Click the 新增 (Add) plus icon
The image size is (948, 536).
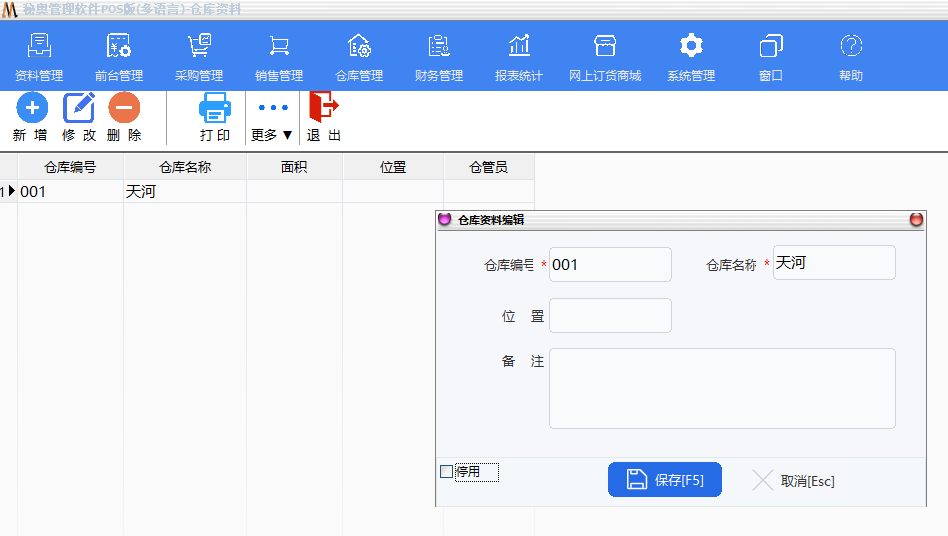click(32, 108)
